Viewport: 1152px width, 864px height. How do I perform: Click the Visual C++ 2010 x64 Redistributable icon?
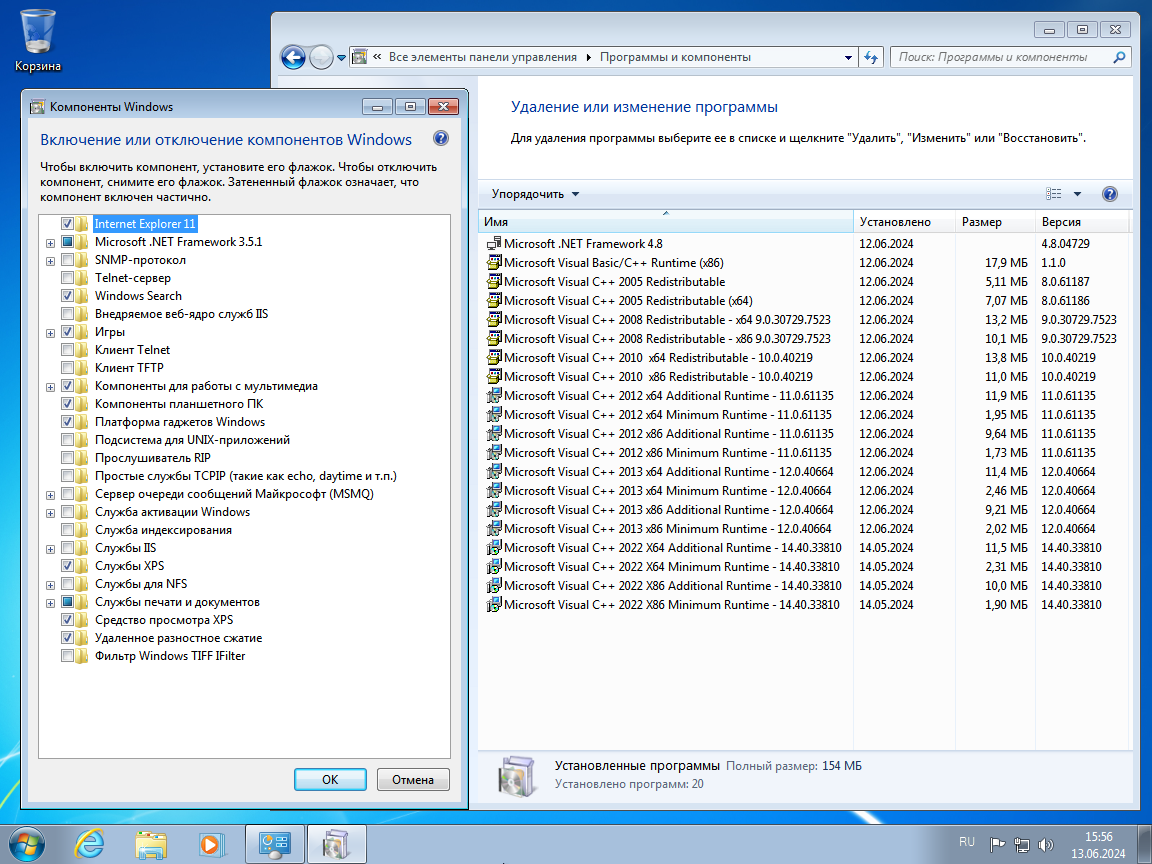click(494, 358)
